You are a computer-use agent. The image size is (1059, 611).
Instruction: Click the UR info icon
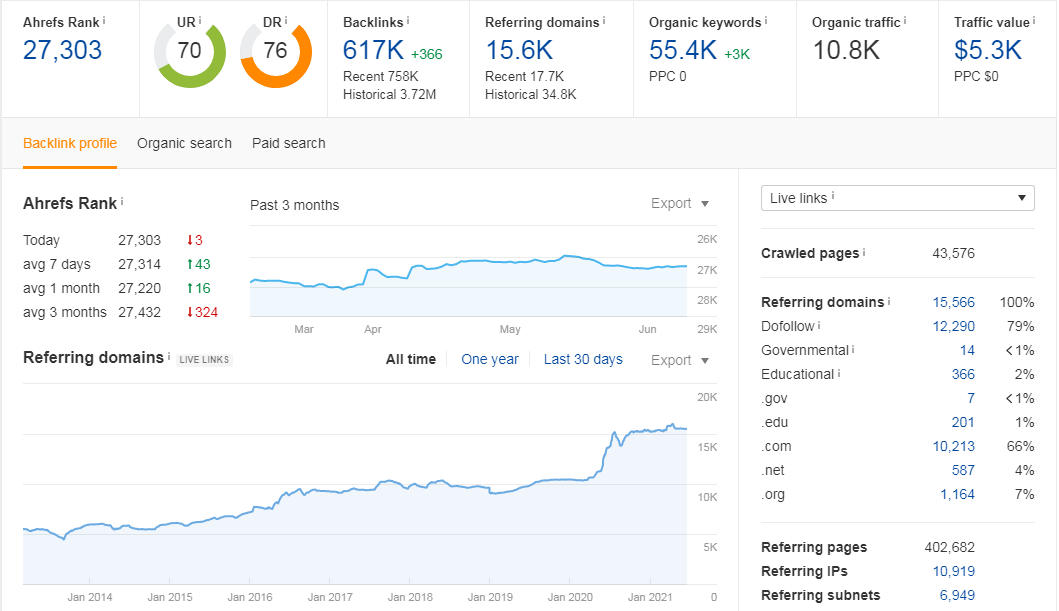[200, 20]
